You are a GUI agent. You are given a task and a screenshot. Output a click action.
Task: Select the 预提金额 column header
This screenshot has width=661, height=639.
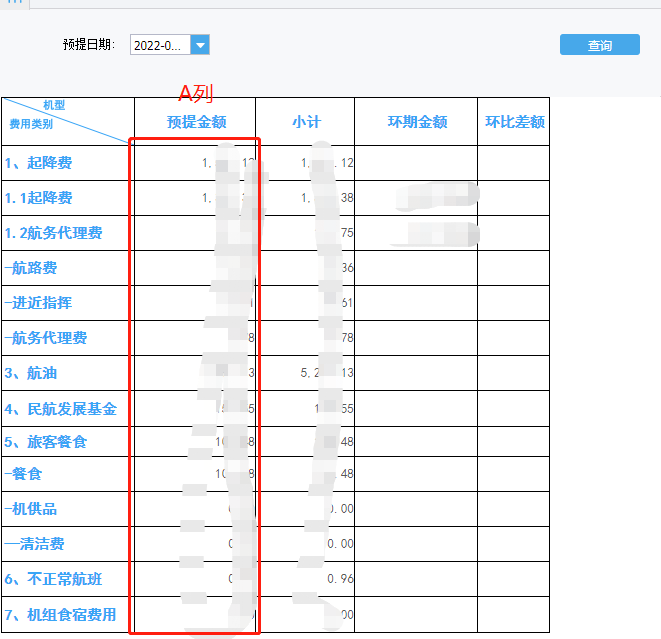click(196, 122)
